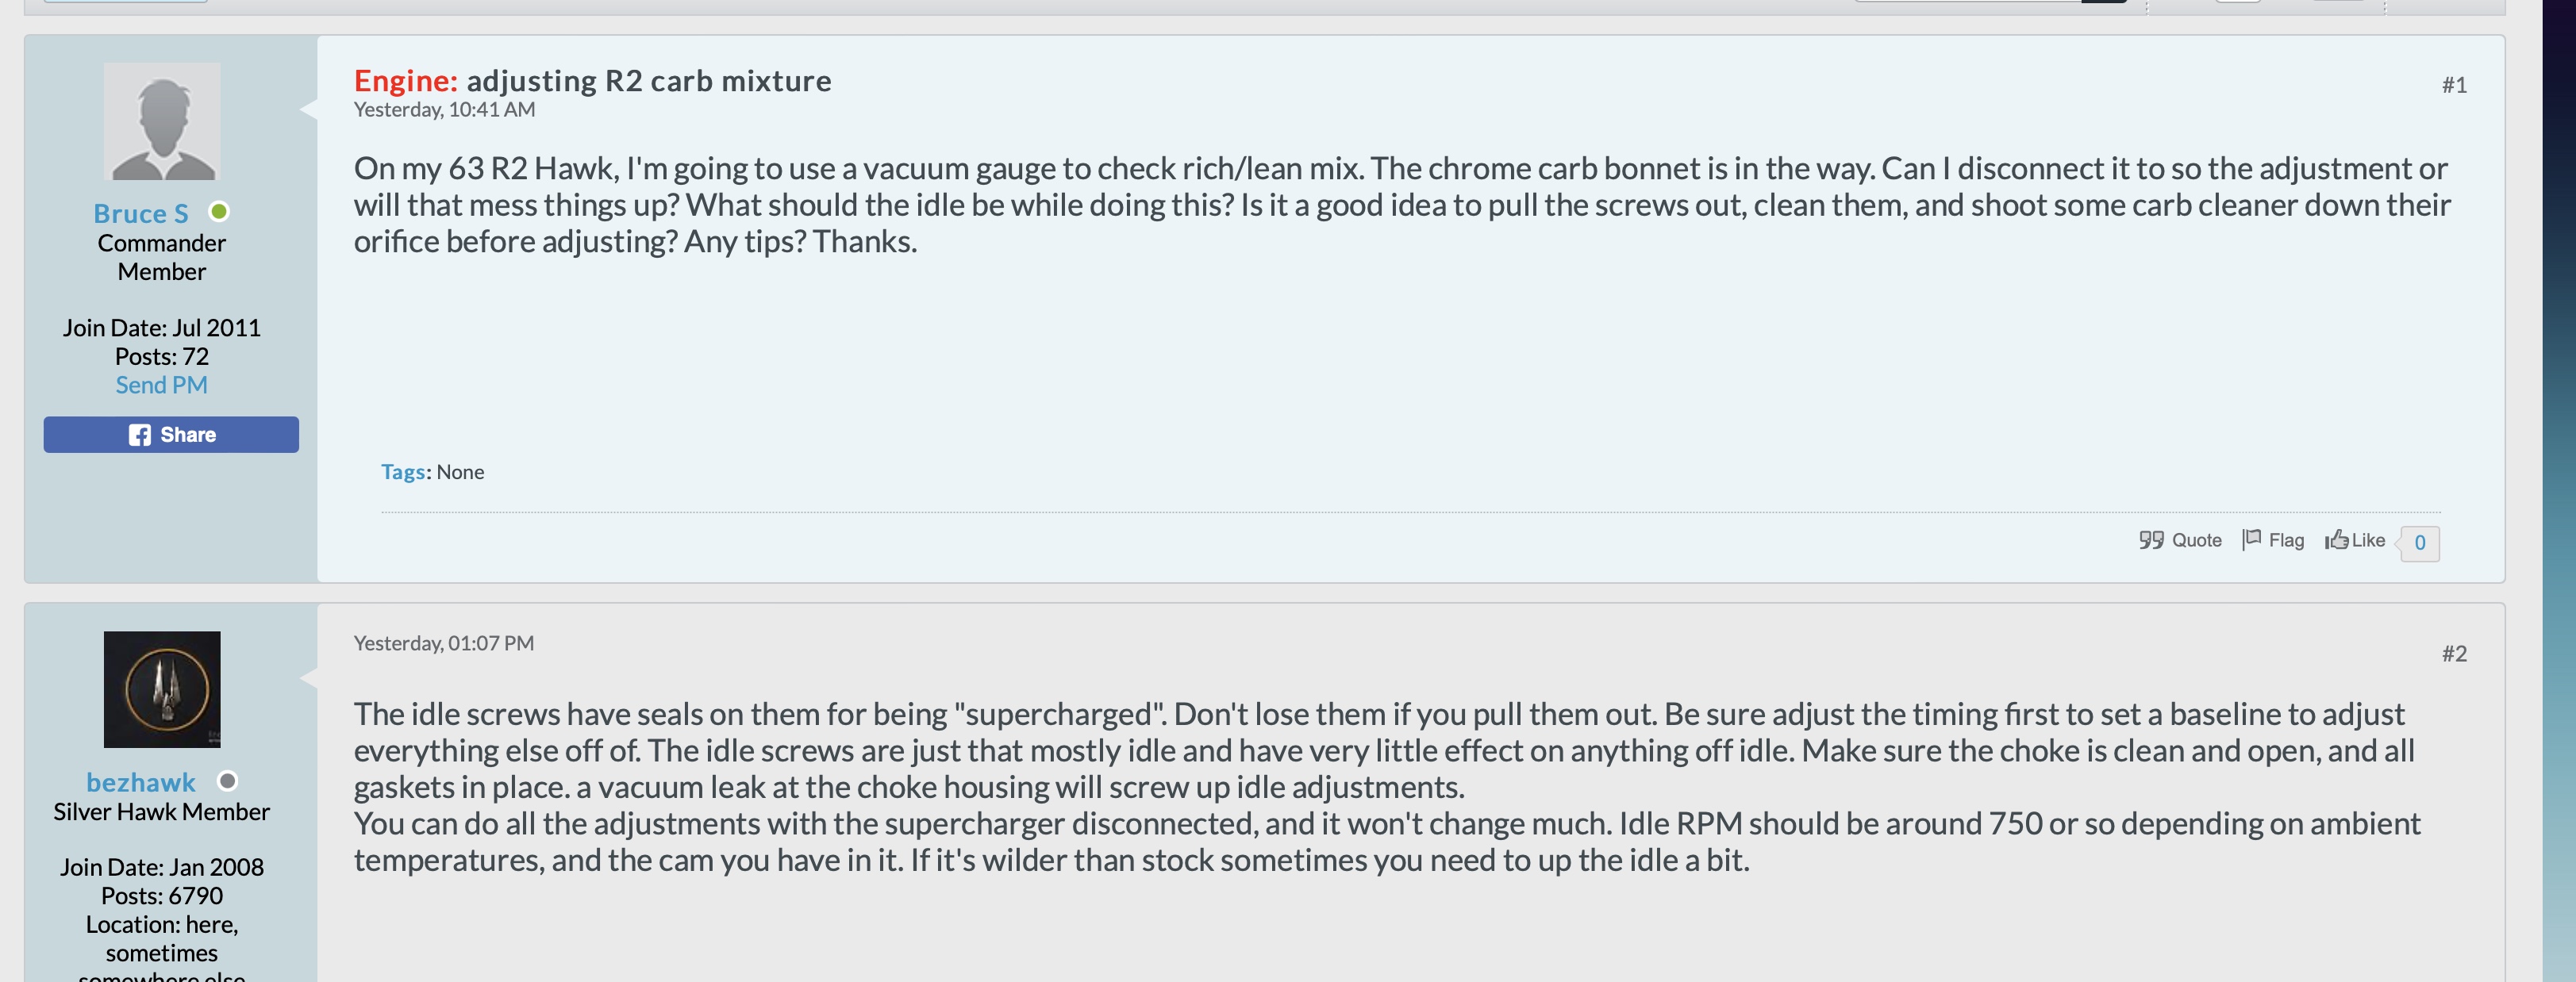Click Bruce S green online status indicator
Screen dimensions: 2576x982
219,212
